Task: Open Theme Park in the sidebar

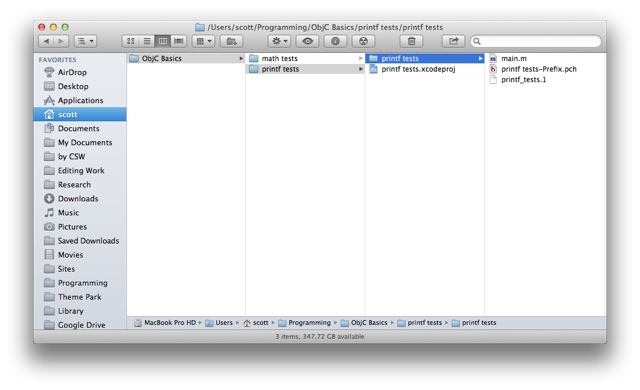Action: click(x=79, y=297)
